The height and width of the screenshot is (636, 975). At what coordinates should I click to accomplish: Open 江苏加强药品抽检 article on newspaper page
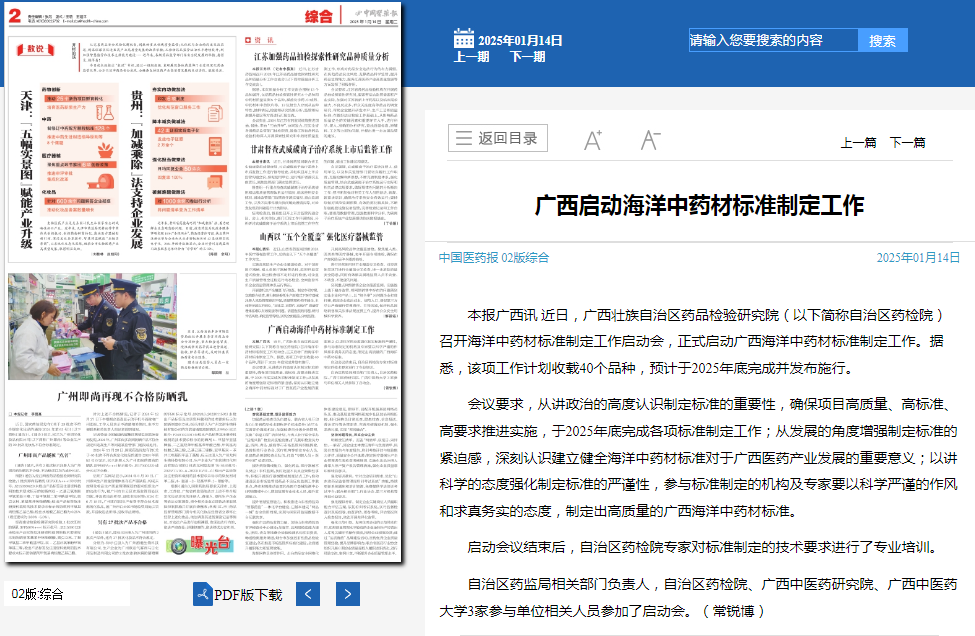(x=320, y=57)
